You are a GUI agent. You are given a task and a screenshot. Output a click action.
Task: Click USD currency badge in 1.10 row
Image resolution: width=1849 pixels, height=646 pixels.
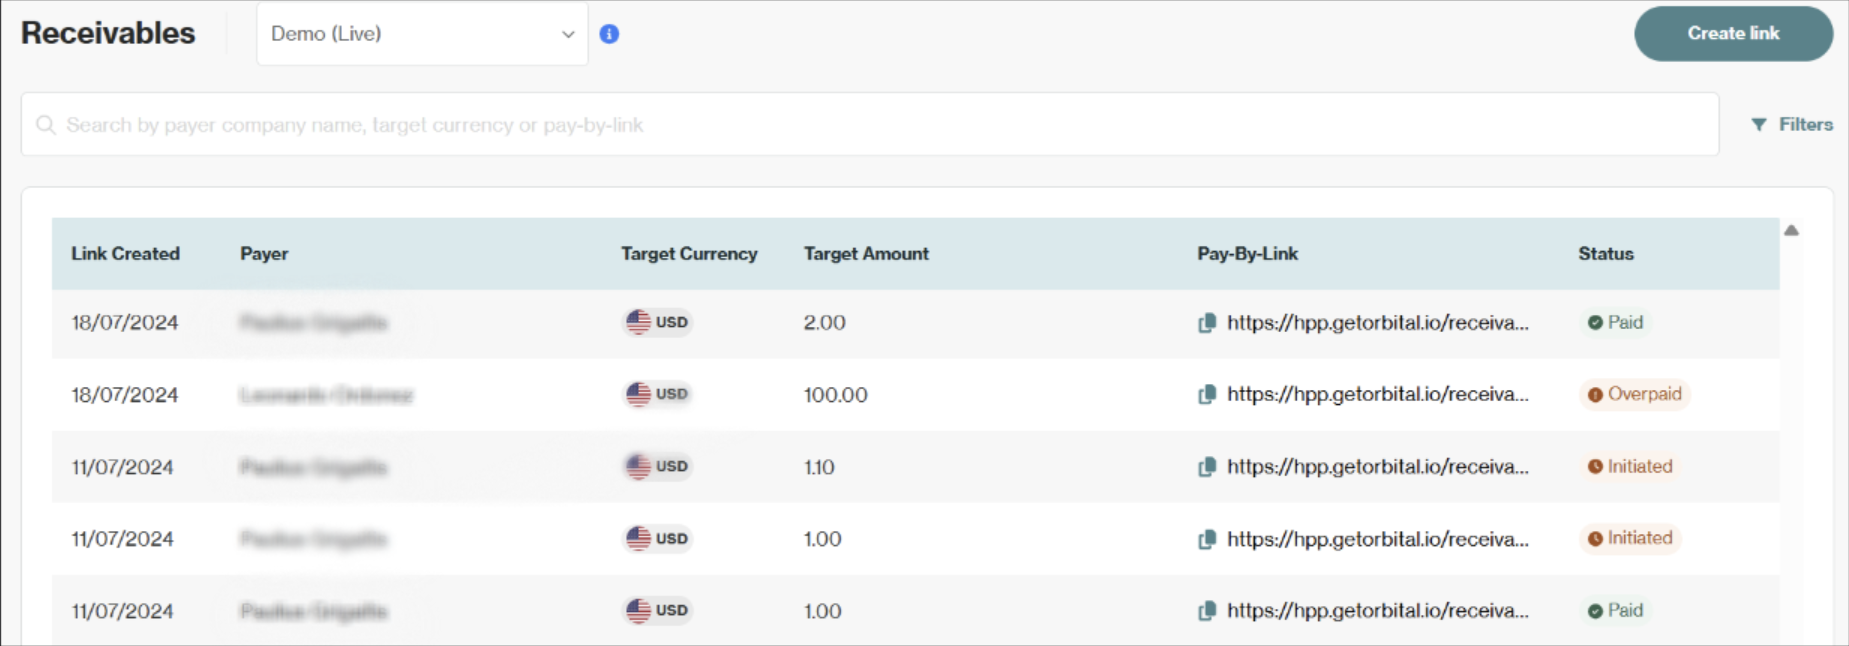click(657, 466)
